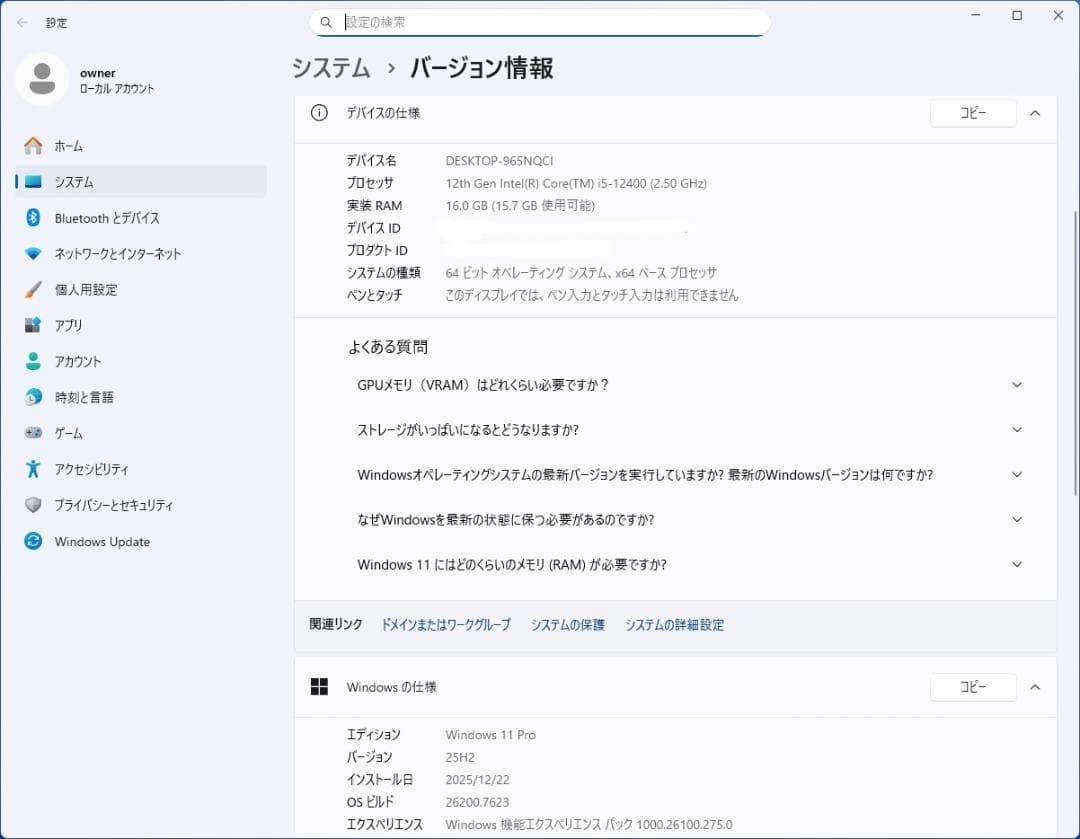Expand the ストレージがいっぱいになる question
The width and height of the screenshot is (1080, 839).
1017,429
